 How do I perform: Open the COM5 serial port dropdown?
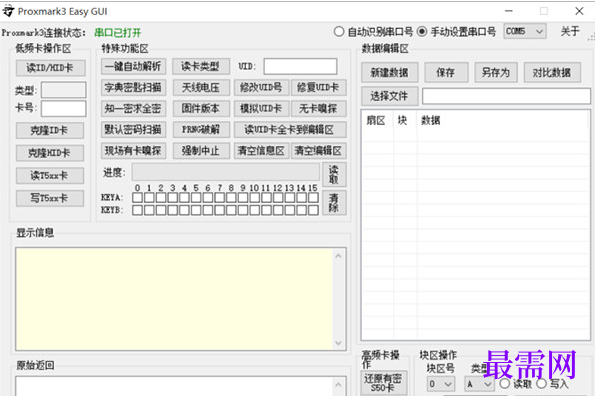coord(525,31)
